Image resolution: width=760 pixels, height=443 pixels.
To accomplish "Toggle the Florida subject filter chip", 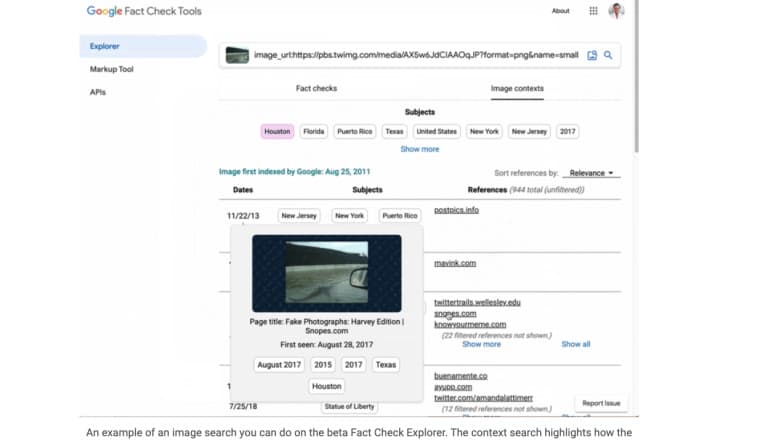I will pos(314,131).
